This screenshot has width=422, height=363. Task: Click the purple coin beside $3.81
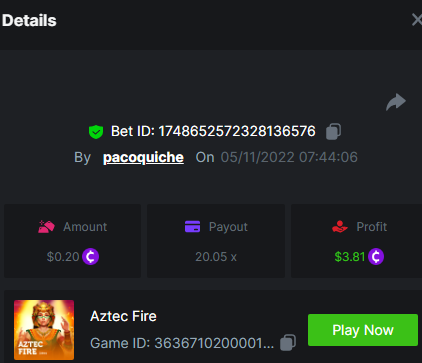point(376,257)
